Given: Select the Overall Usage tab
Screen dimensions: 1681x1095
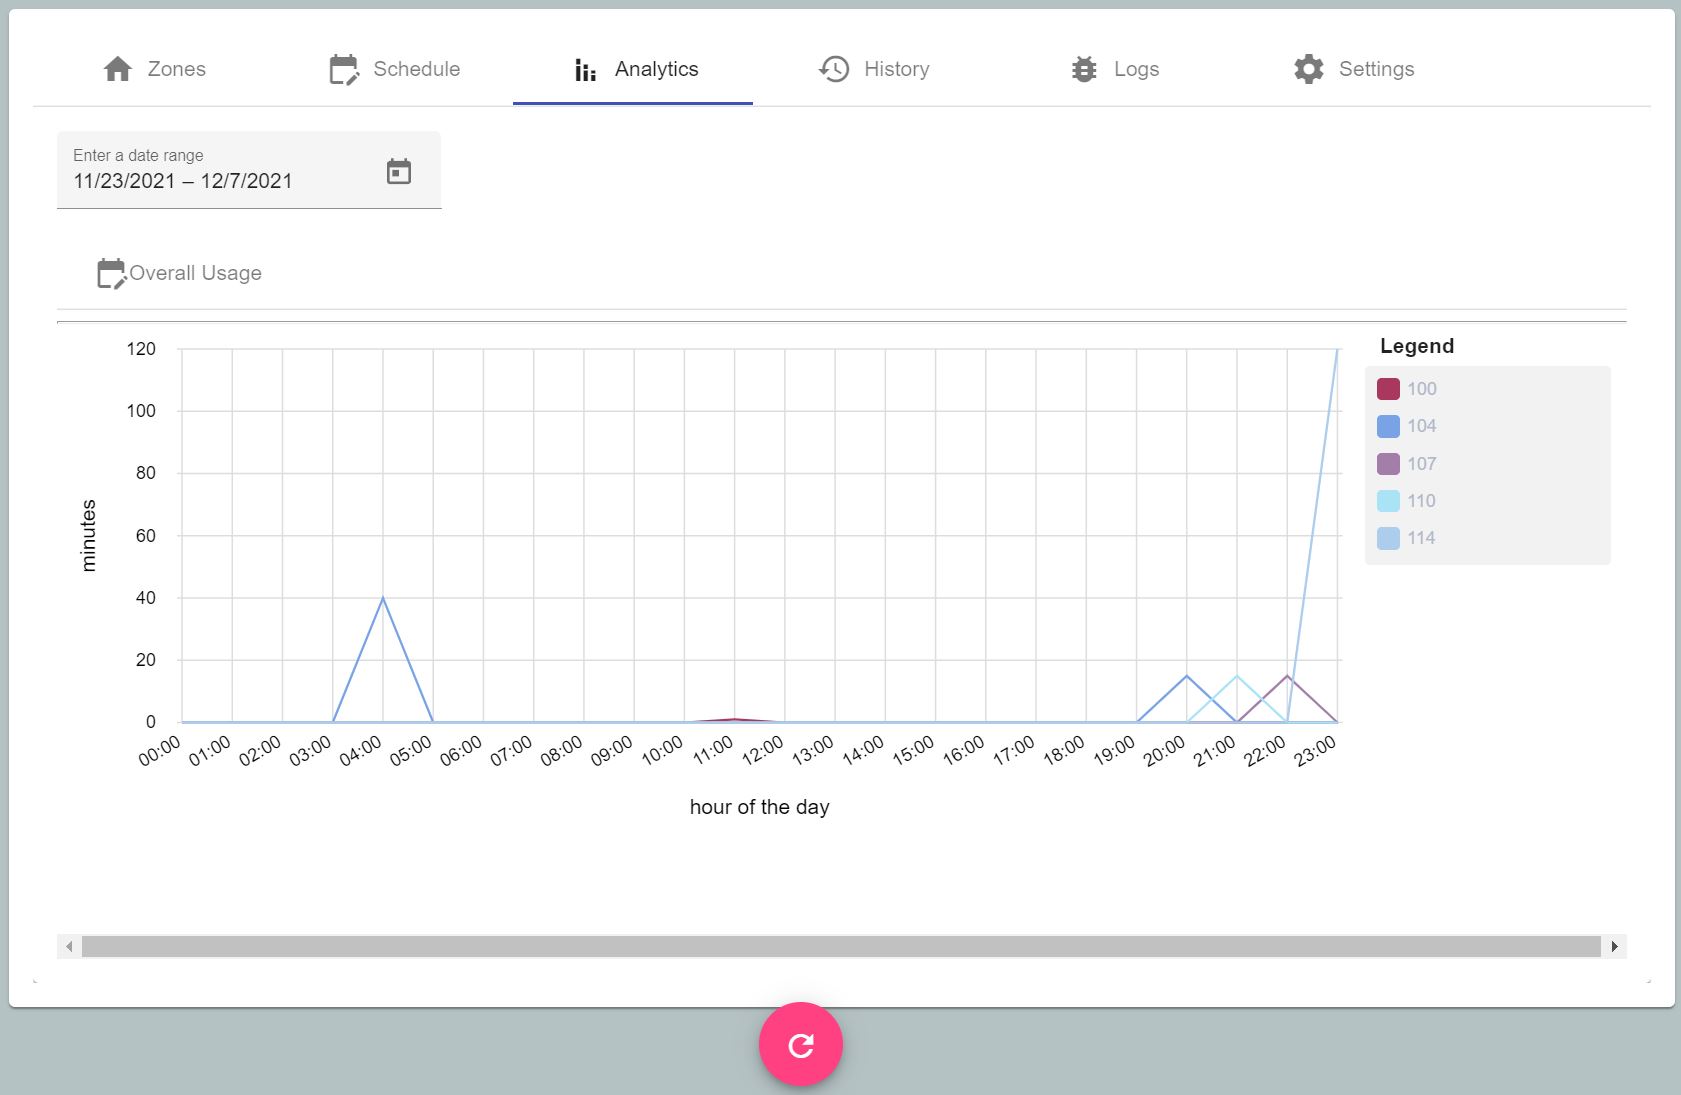Looking at the screenshot, I should tap(179, 273).
